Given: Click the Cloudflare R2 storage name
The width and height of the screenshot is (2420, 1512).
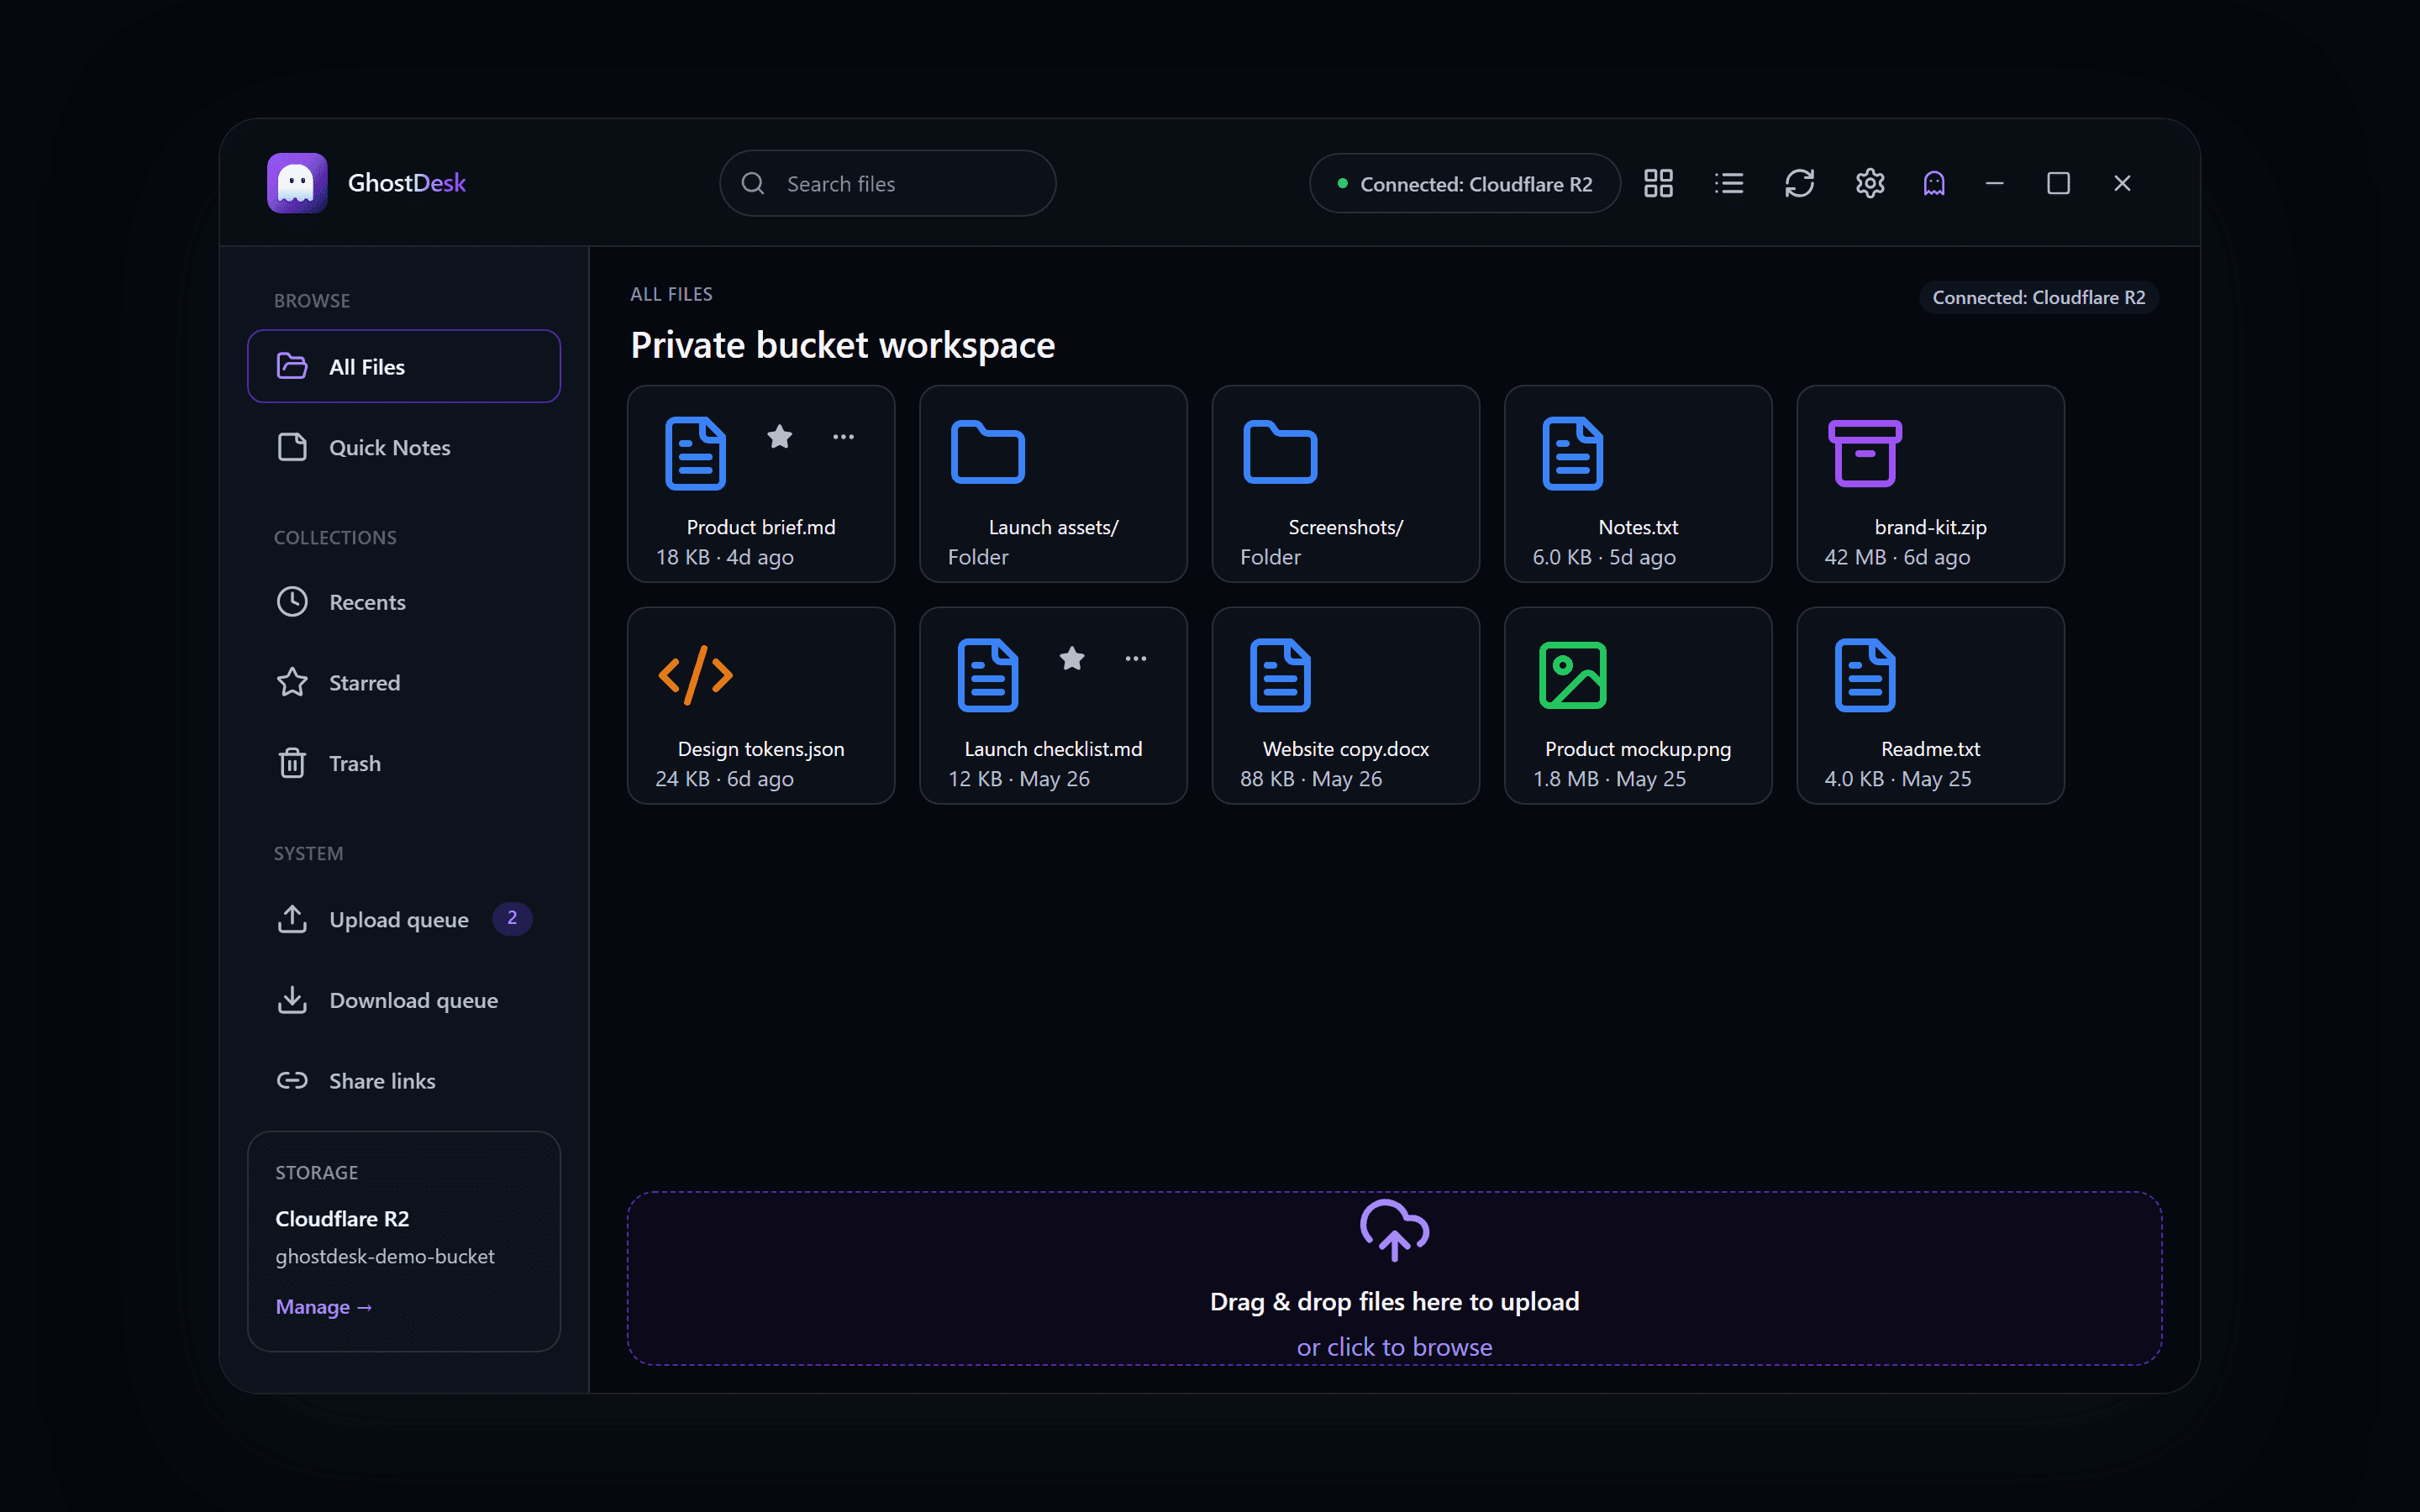Looking at the screenshot, I should pyautogui.click(x=342, y=1218).
